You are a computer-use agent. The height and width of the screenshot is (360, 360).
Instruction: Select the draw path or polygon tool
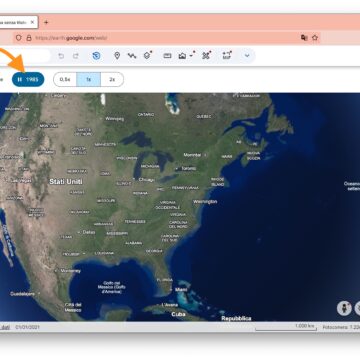132,56
